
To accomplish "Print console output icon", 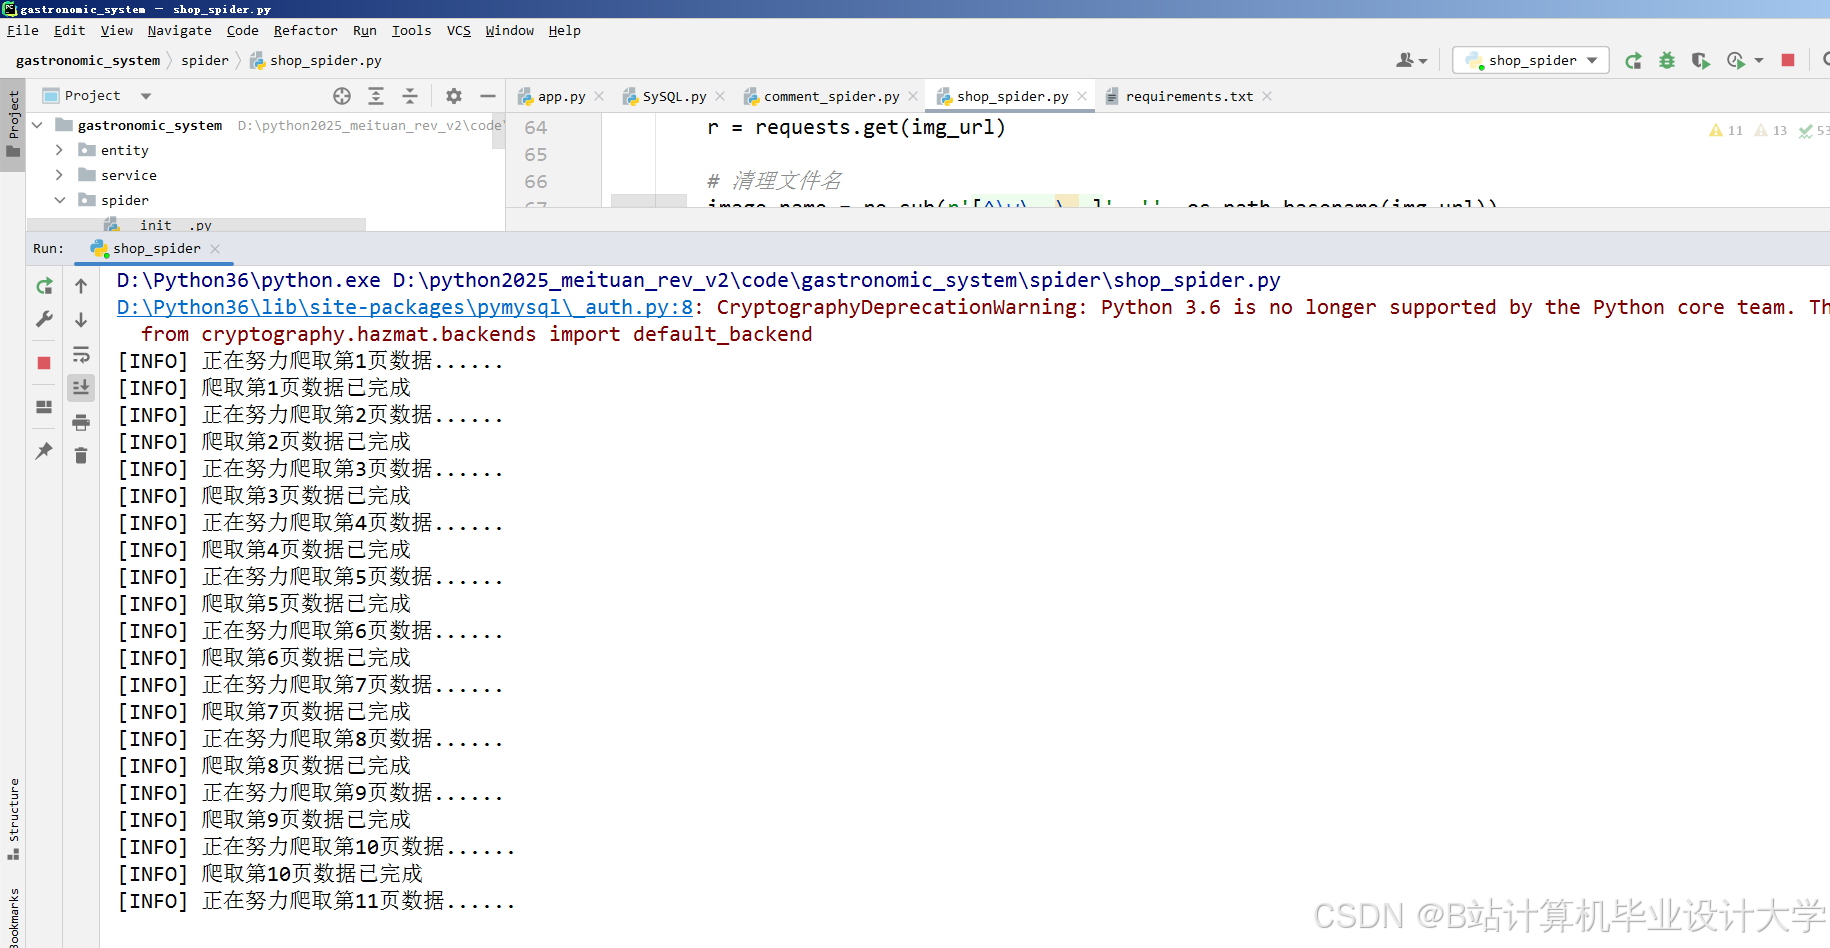I will (x=81, y=422).
